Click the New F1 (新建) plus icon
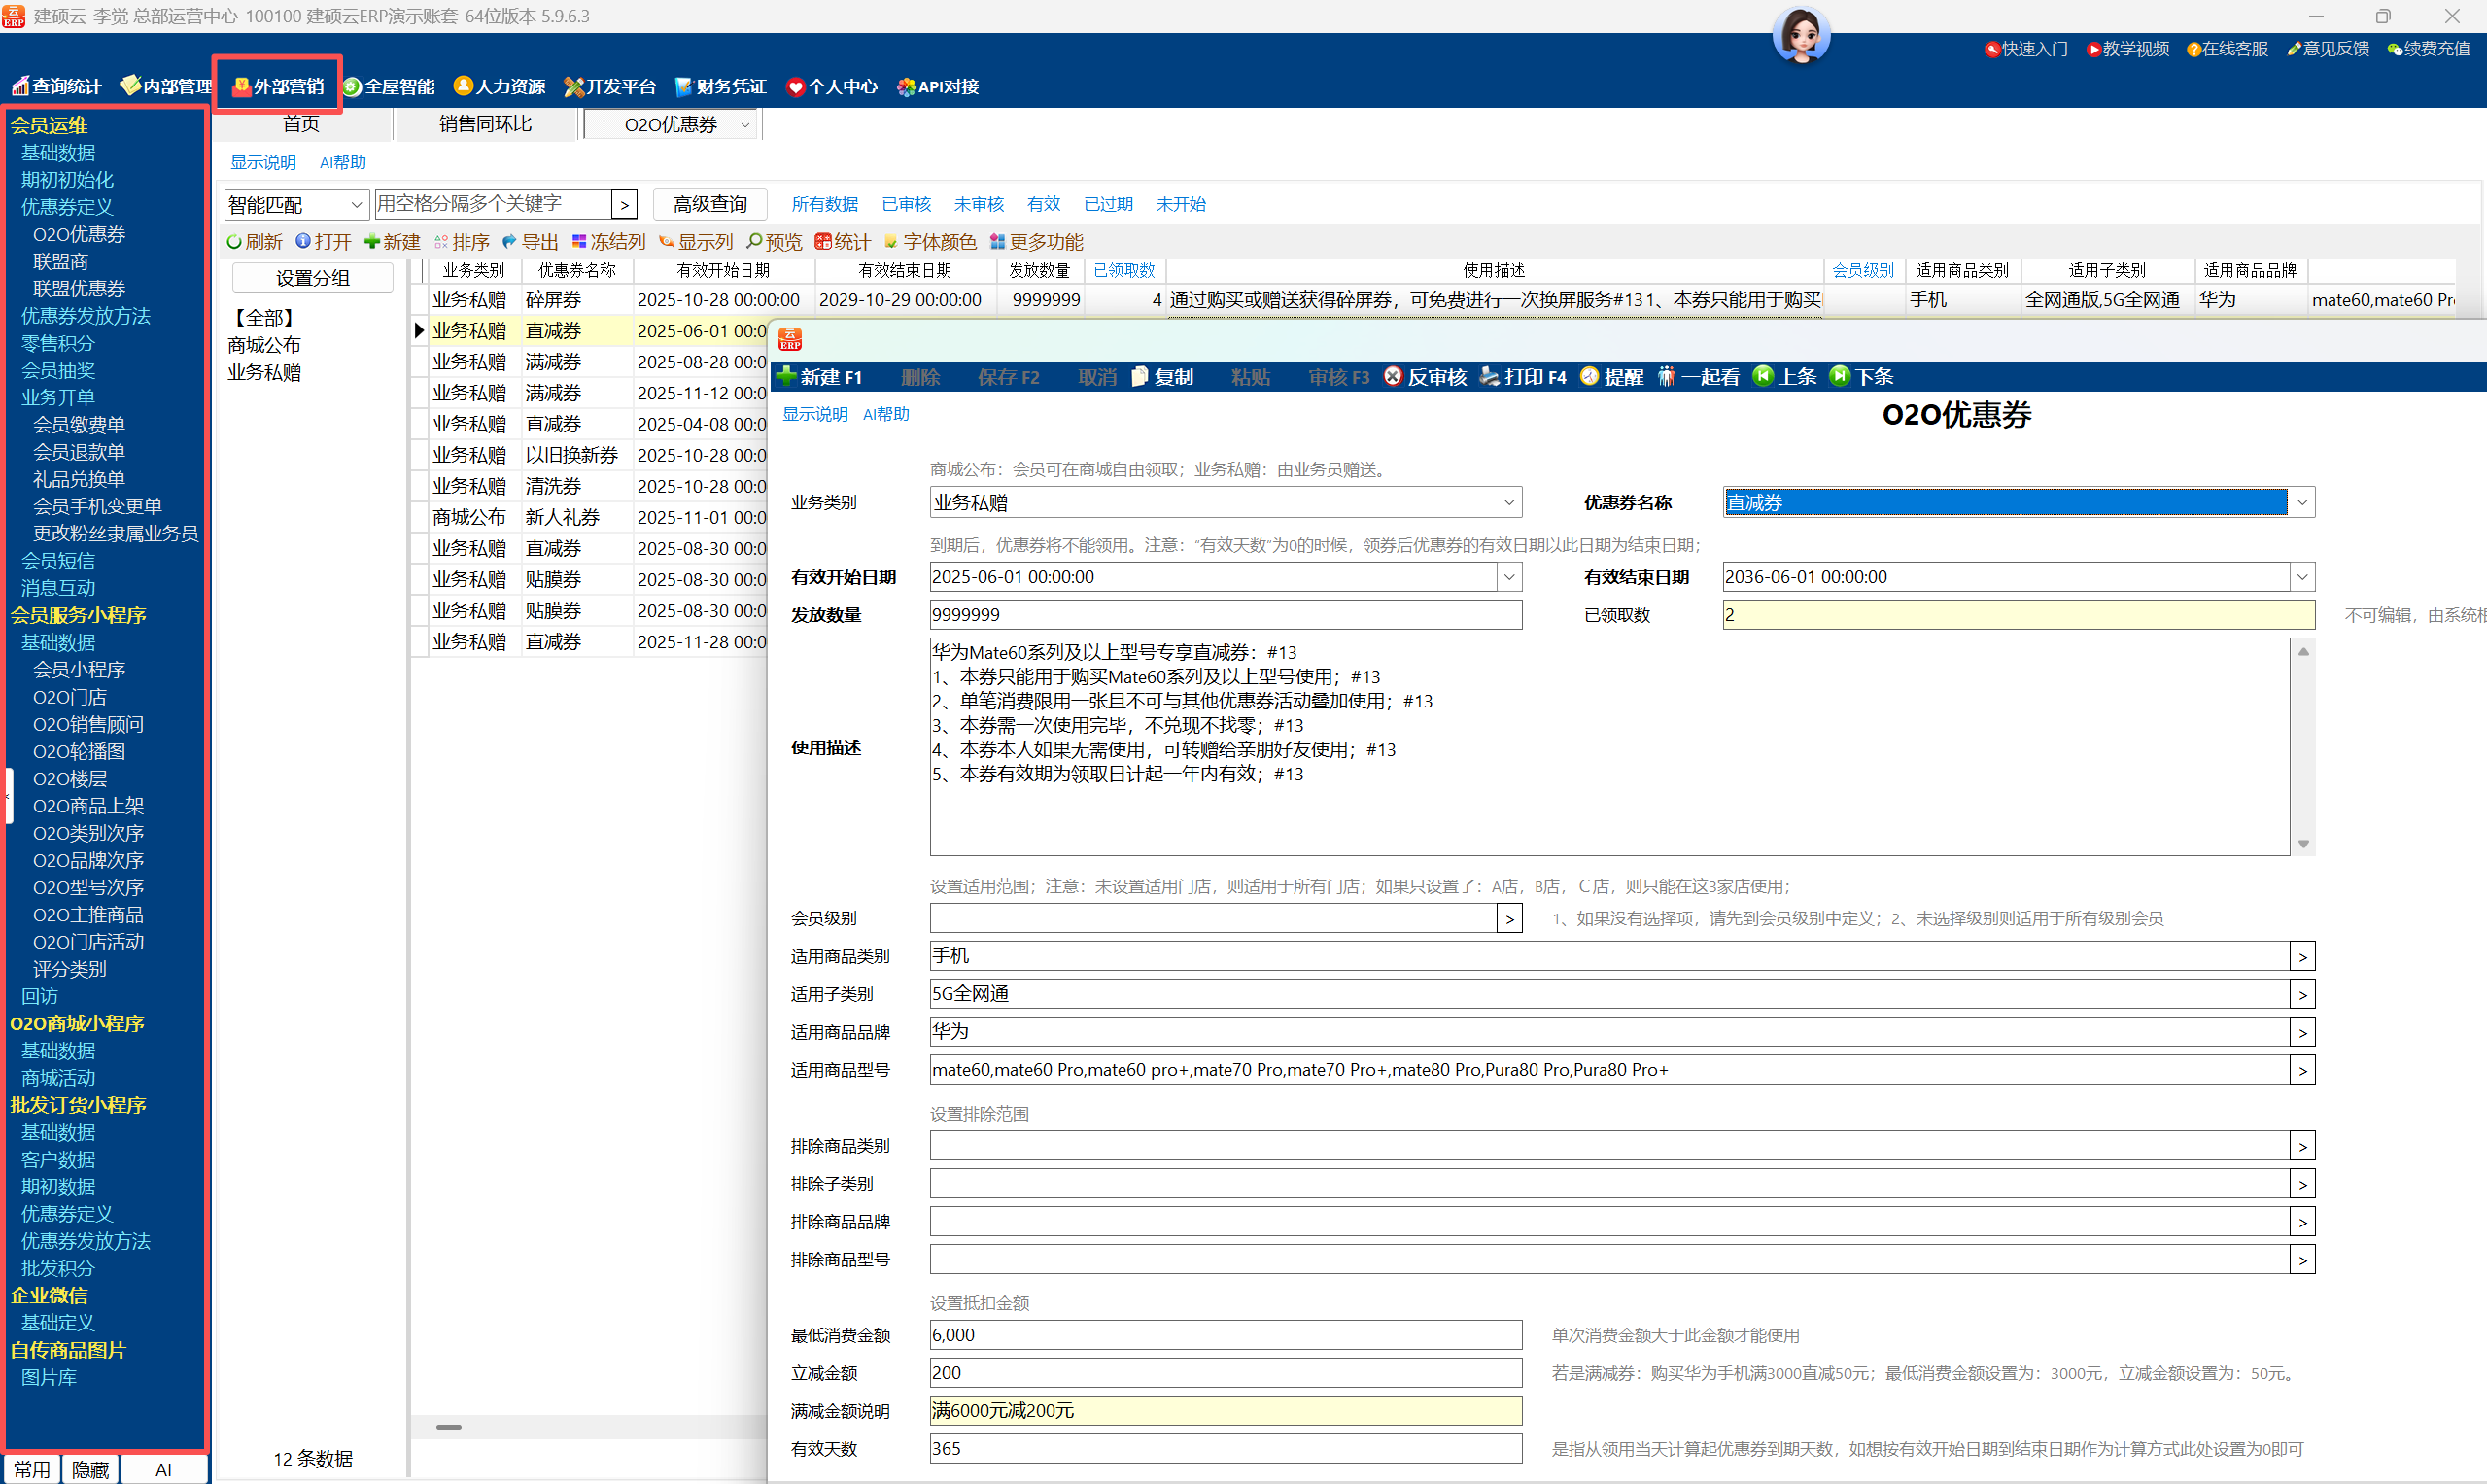 787,376
